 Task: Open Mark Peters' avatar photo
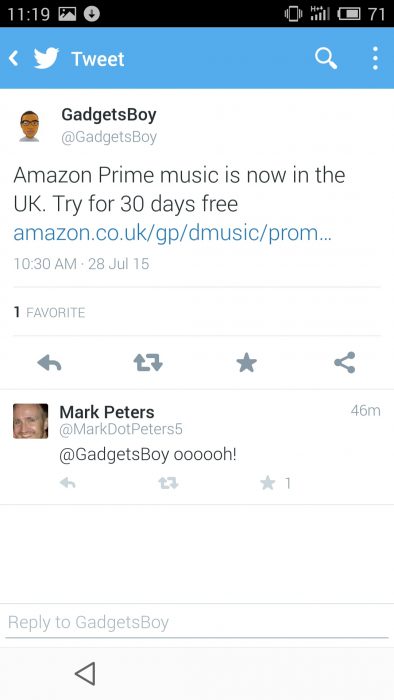pos(30,421)
